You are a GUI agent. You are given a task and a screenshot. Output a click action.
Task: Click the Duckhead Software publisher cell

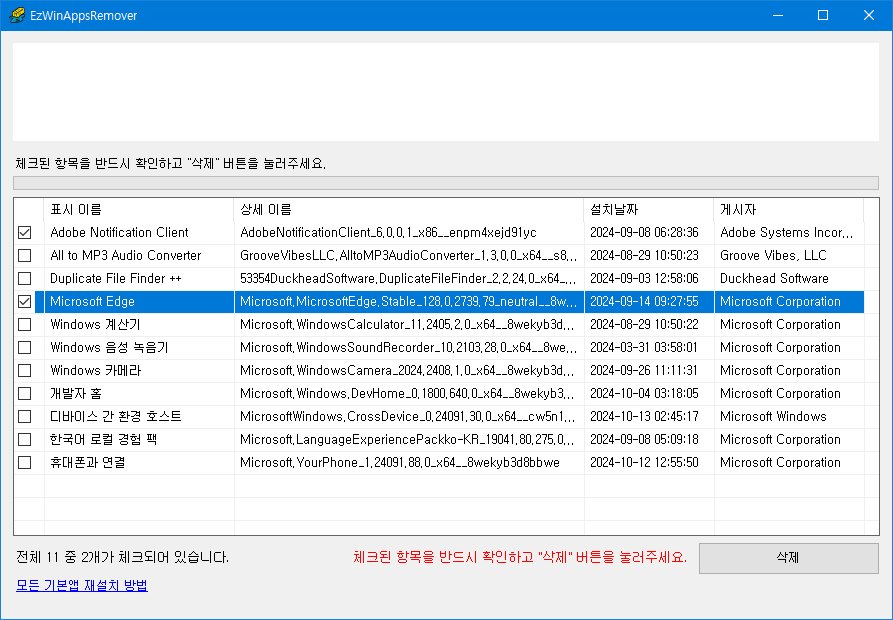[774, 278]
